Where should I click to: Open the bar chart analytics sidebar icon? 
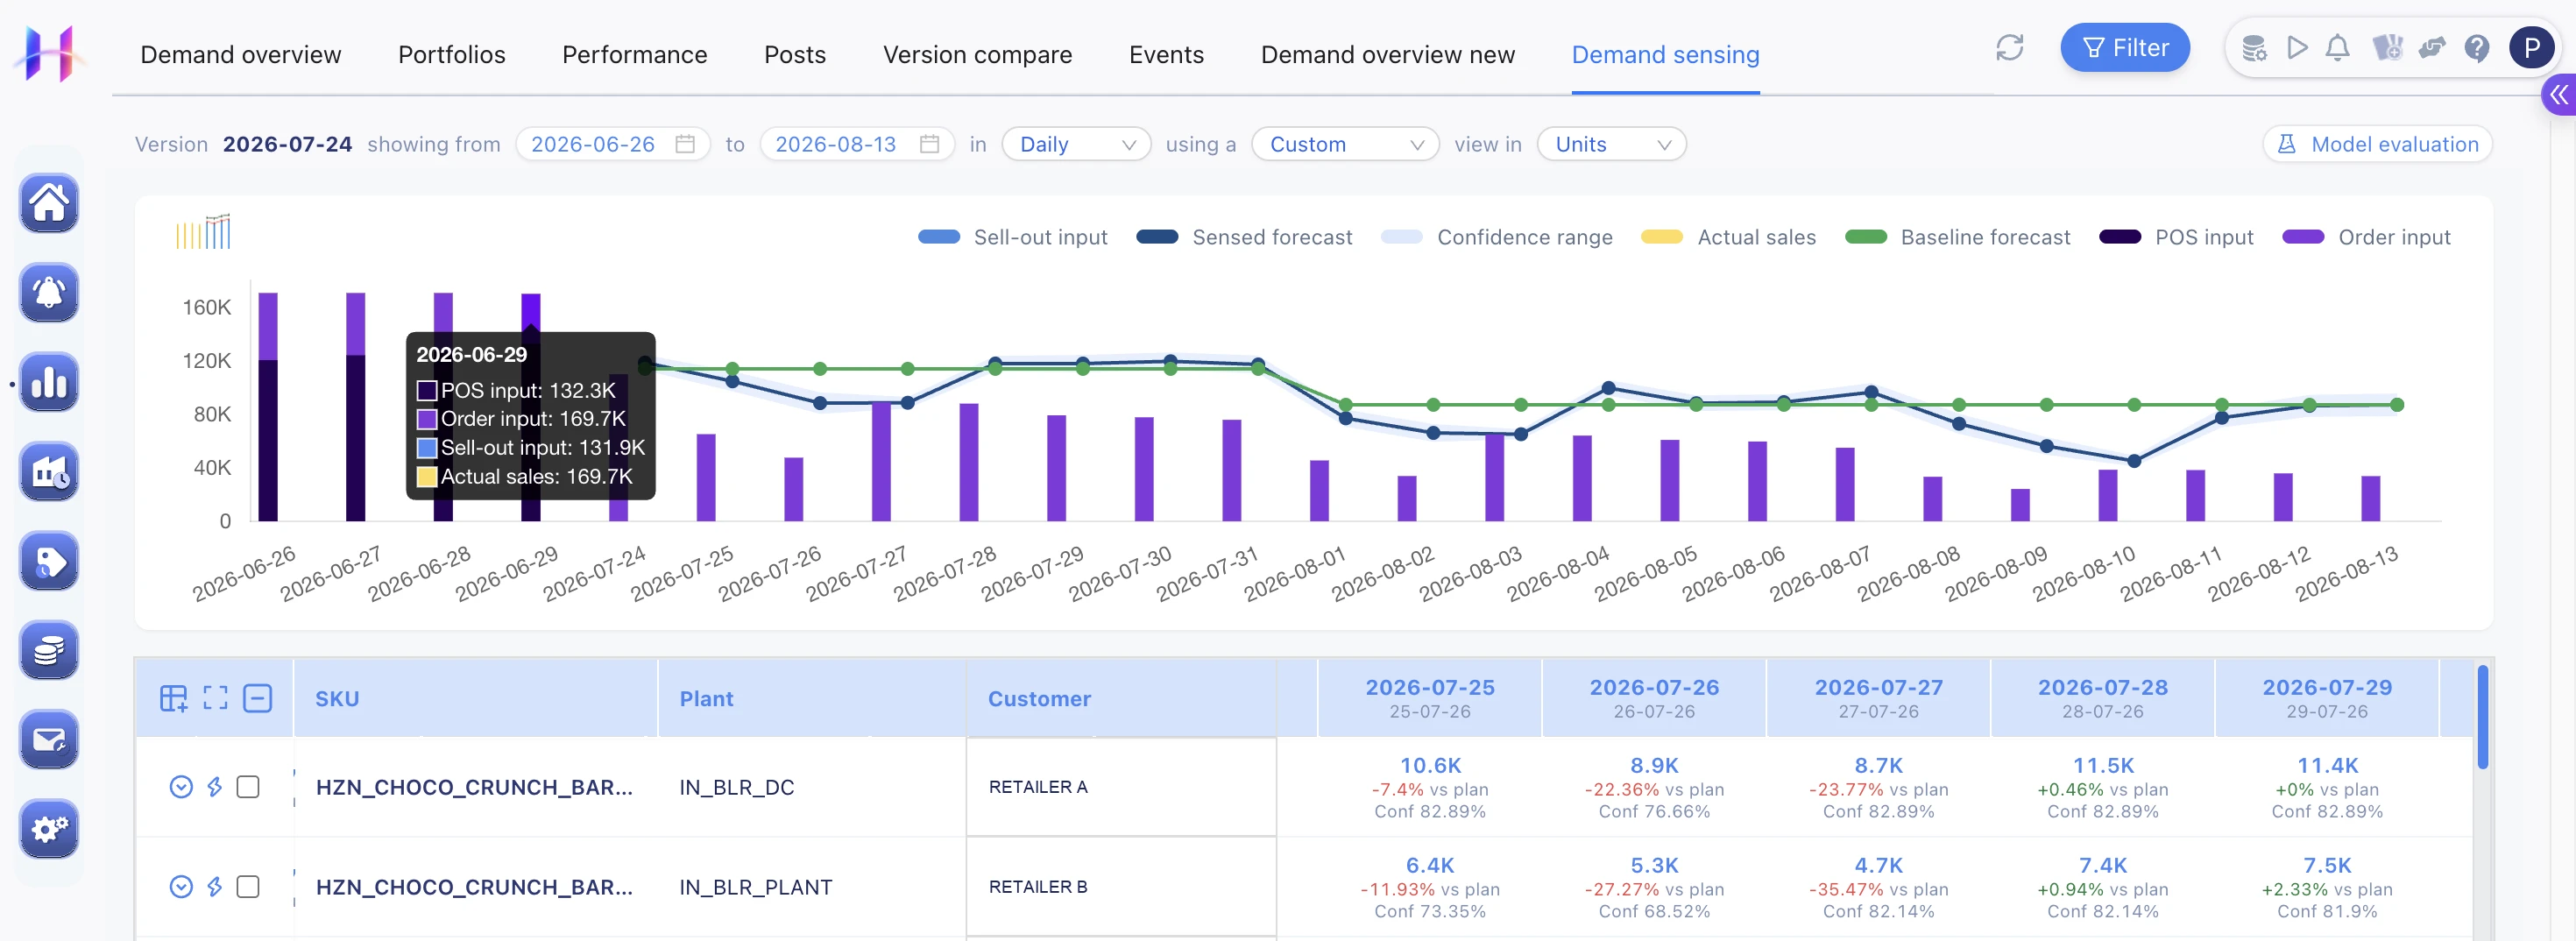point(49,382)
